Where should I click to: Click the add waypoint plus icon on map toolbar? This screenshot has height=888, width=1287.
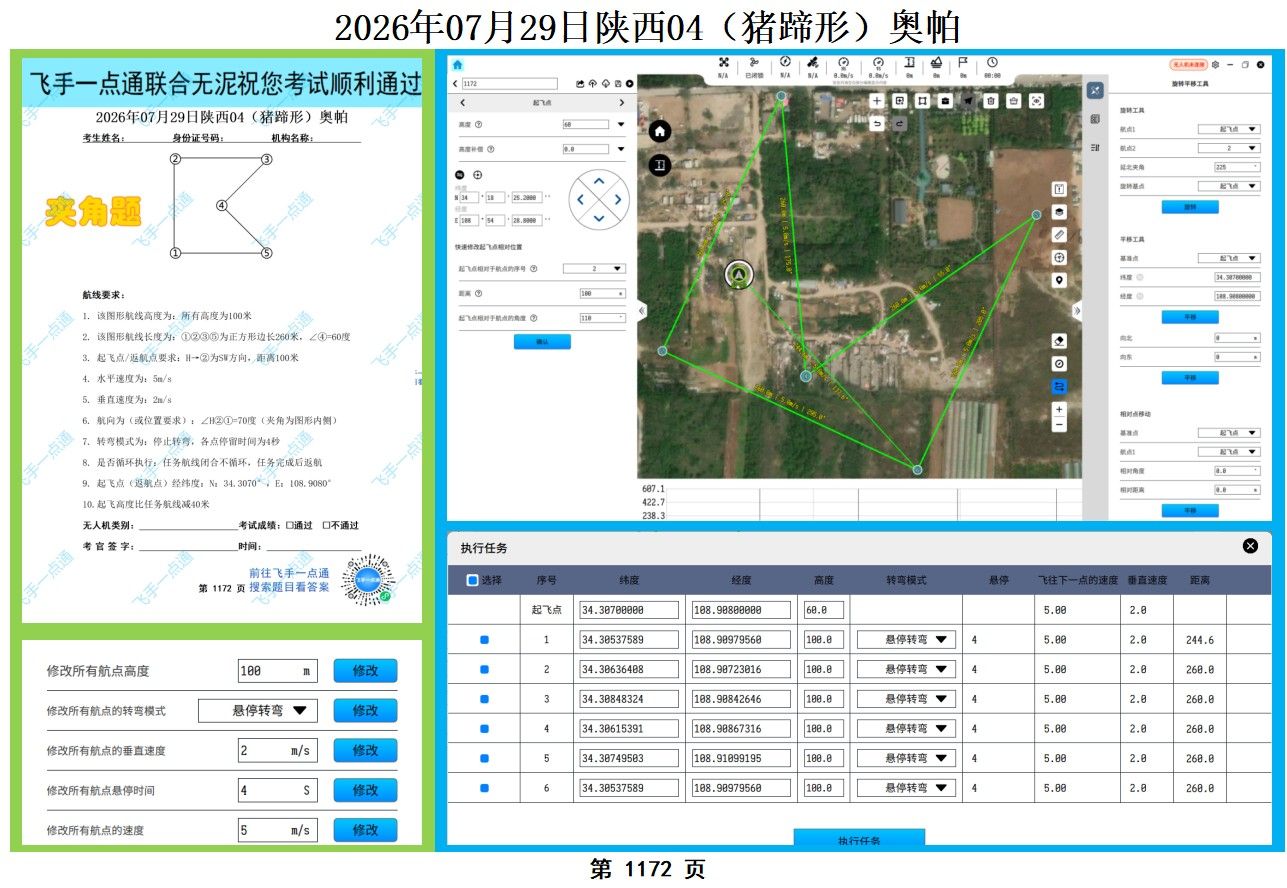pos(877,101)
